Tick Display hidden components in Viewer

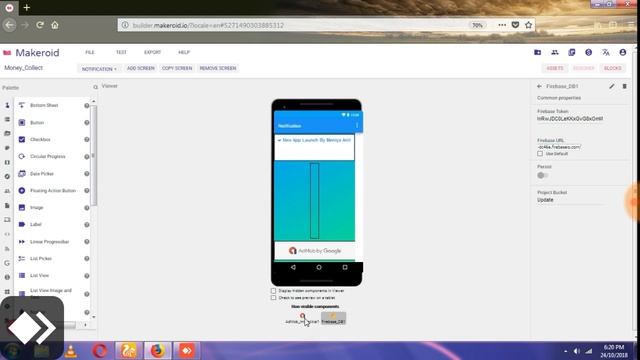click(273, 291)
